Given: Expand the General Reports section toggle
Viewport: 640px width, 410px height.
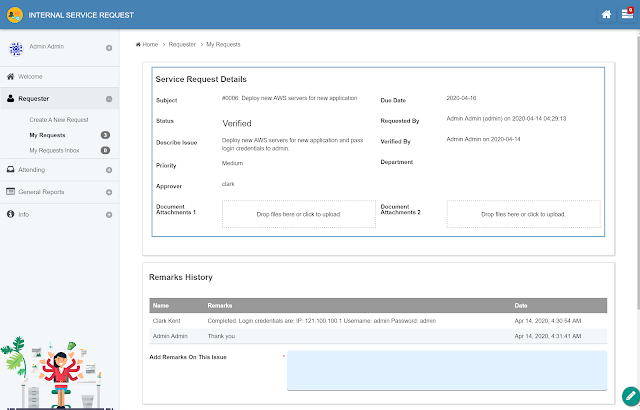Looking at the screenshot, I should [x=109, y=192].
